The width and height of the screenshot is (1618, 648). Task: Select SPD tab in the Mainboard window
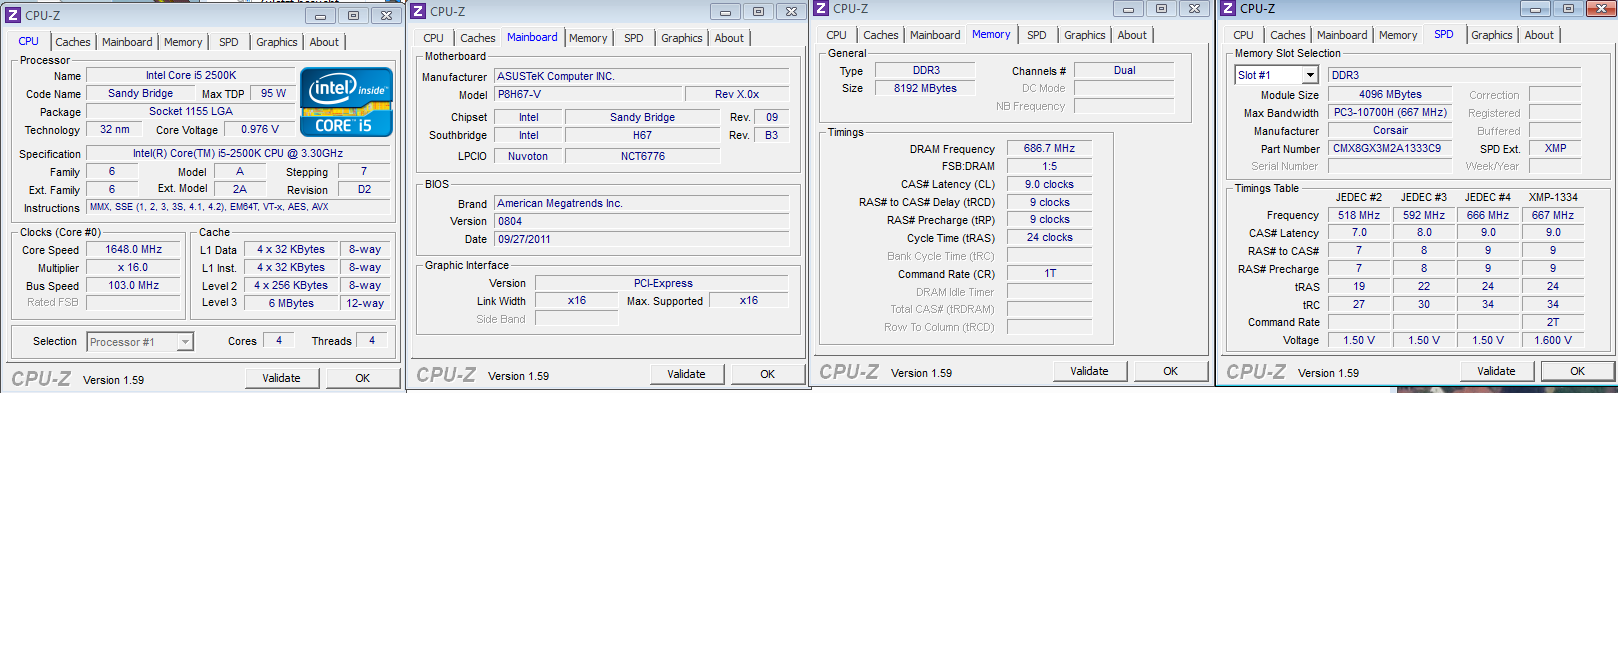coord(634,38)
